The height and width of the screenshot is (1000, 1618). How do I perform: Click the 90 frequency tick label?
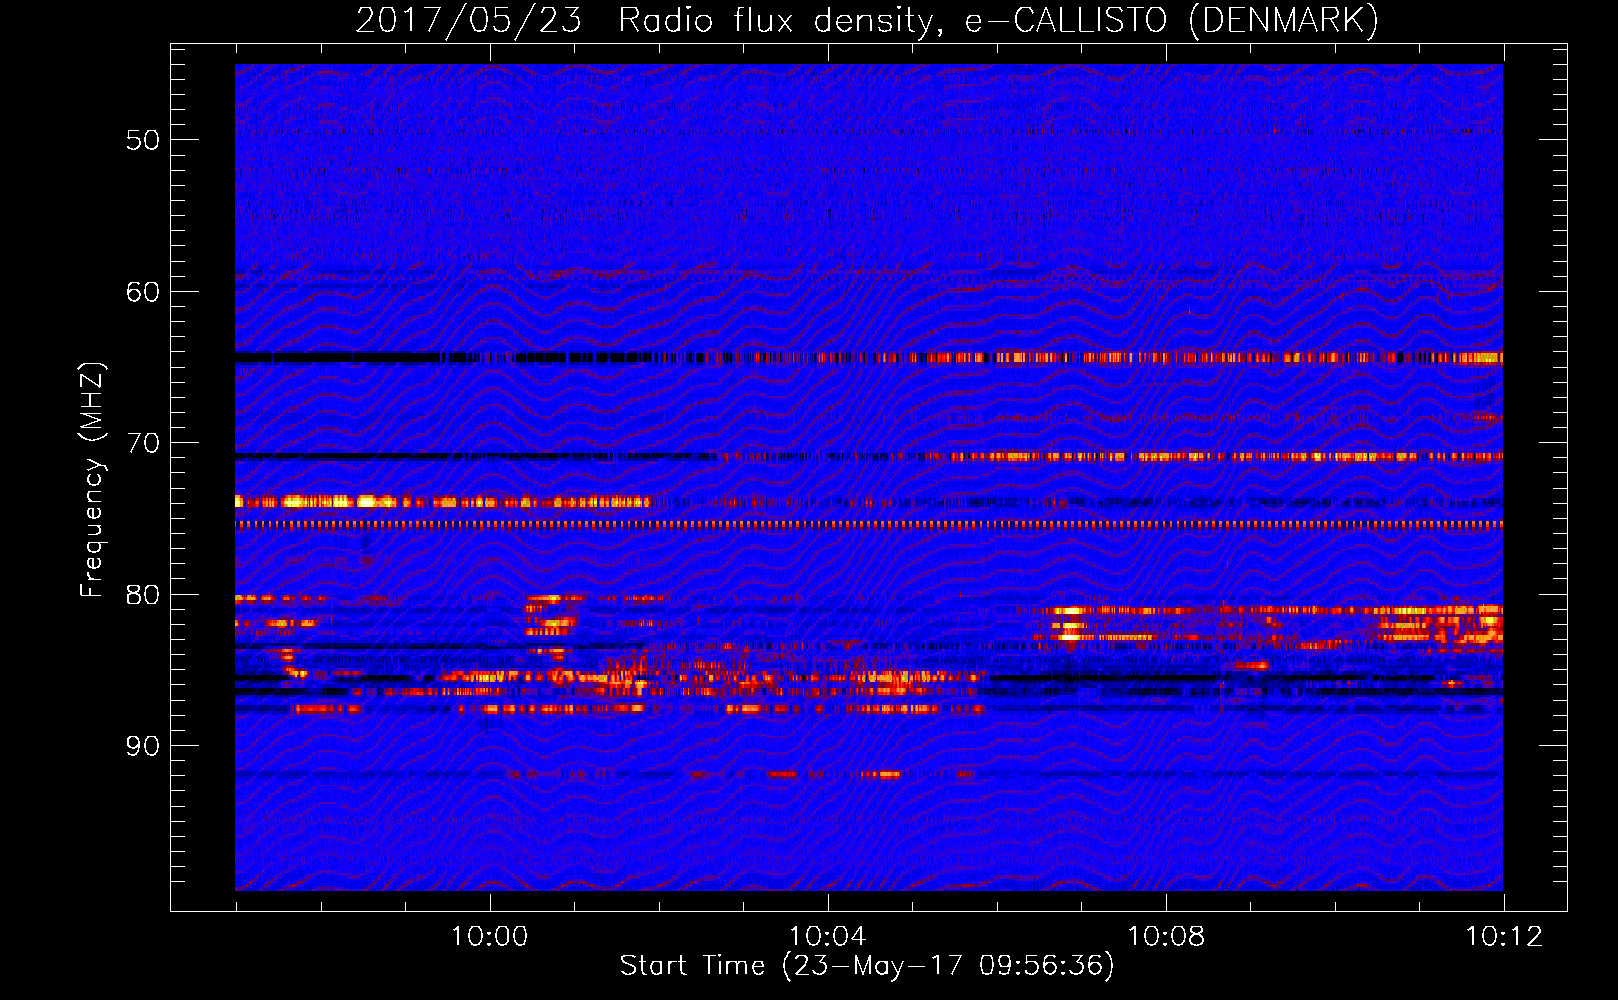click(x=142, y=746)
